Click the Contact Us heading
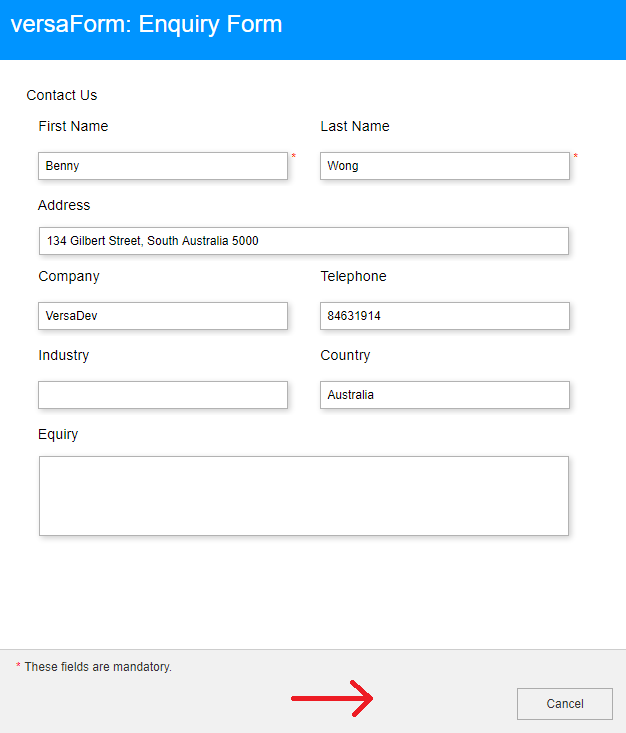 coord(62,95)
